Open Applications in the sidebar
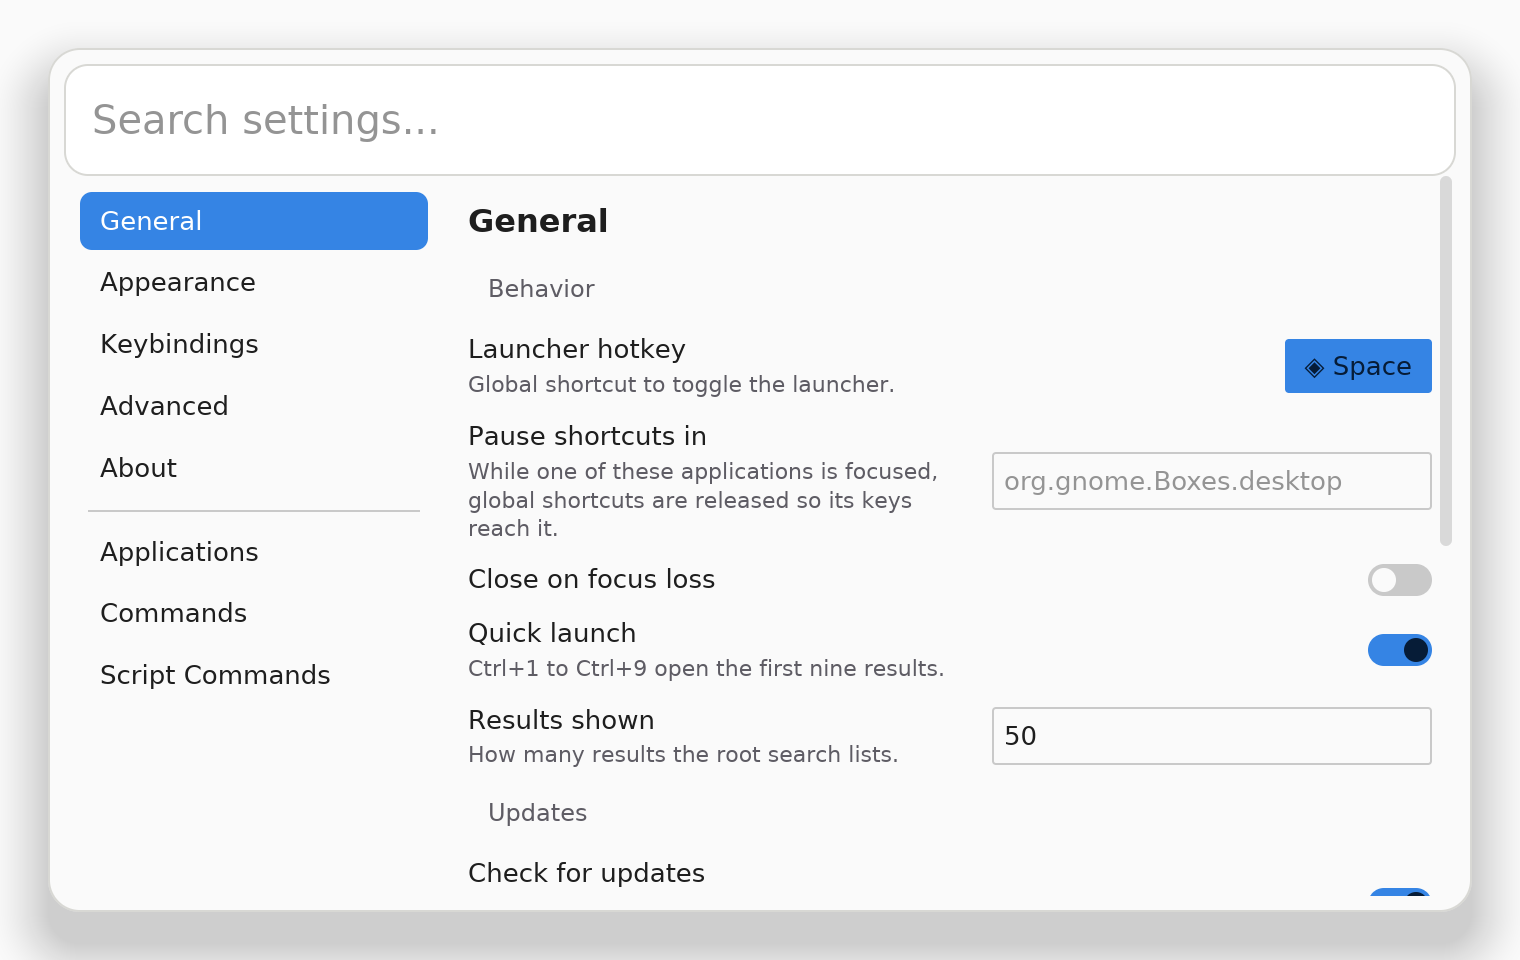Screen dimensions: 1520x960 [x=254, y=553]
